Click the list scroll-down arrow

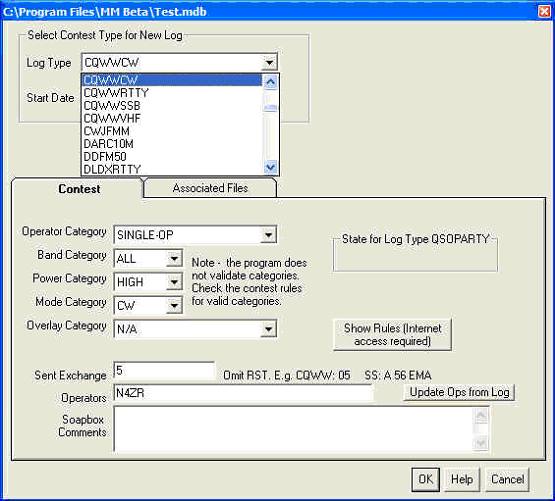point(270,167)
